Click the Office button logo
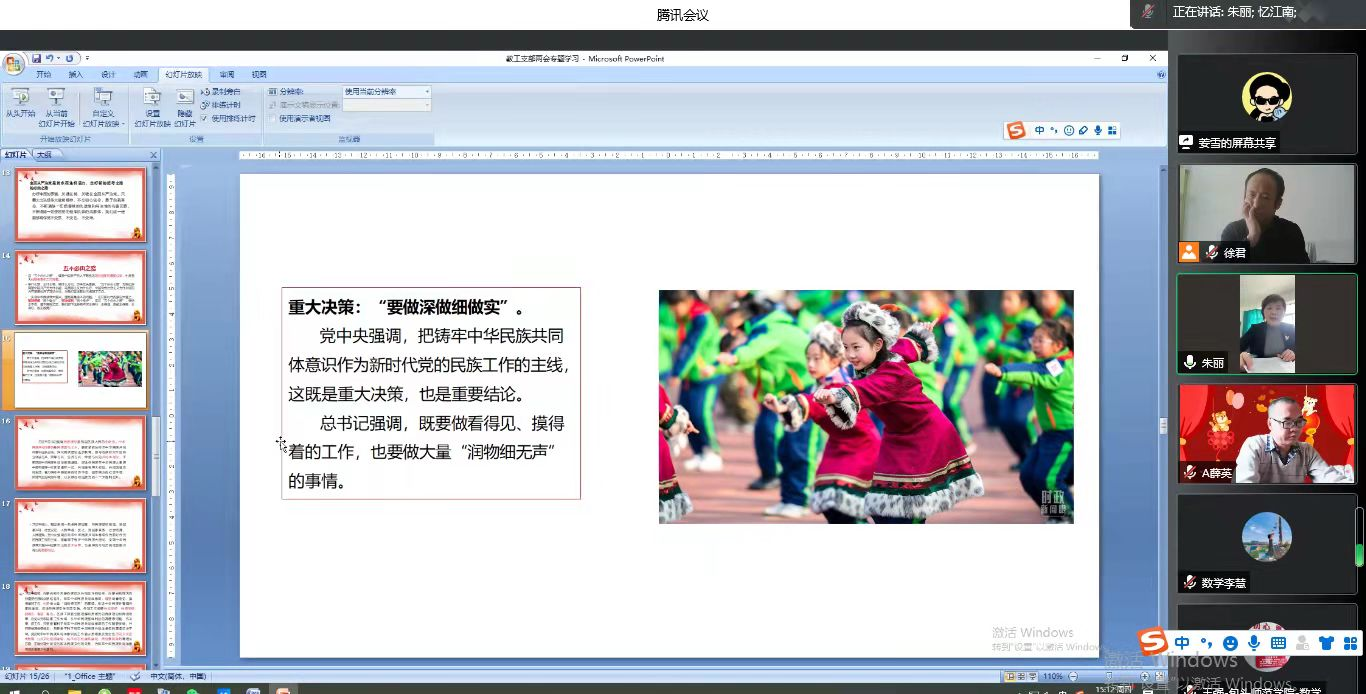 [x=13, y=64]
